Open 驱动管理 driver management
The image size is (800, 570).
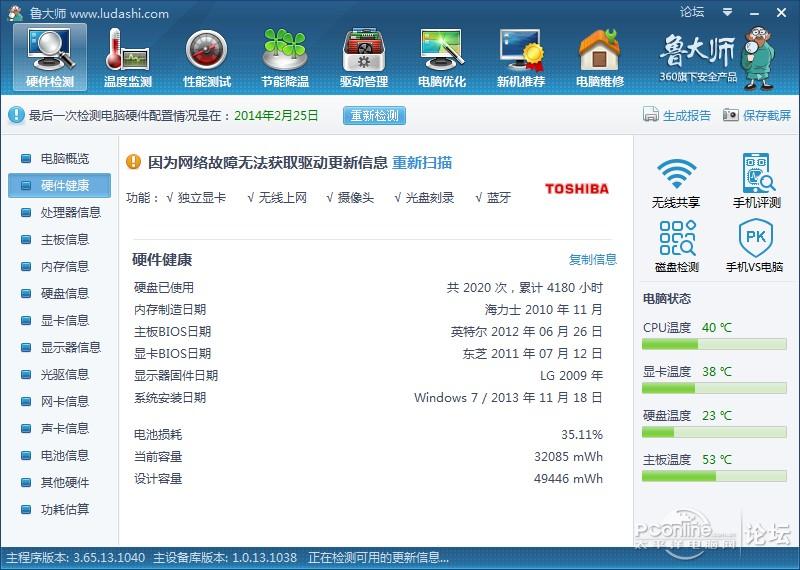coord(364,57)
